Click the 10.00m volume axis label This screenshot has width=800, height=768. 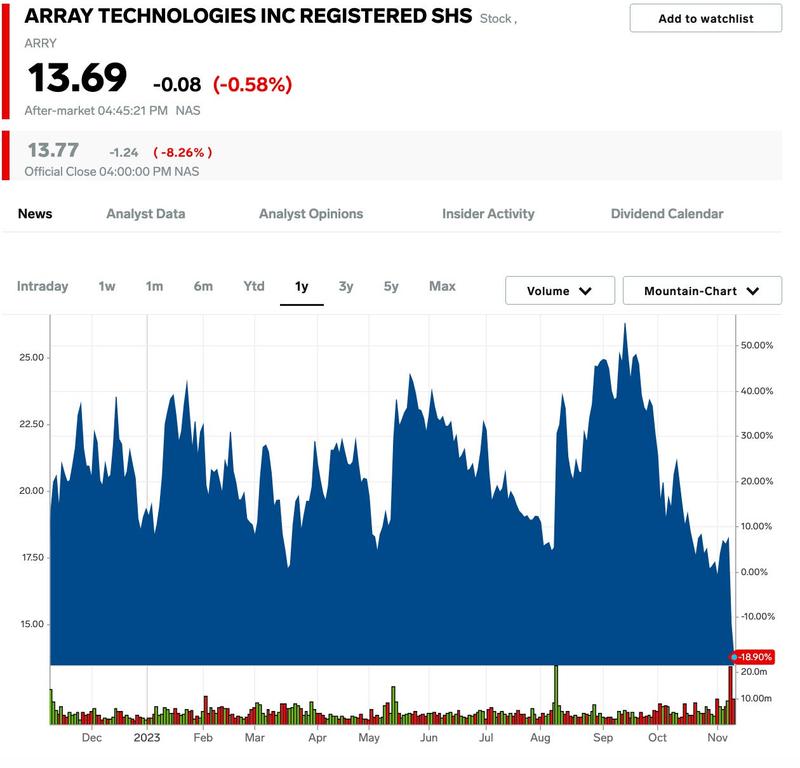point(756,698)
